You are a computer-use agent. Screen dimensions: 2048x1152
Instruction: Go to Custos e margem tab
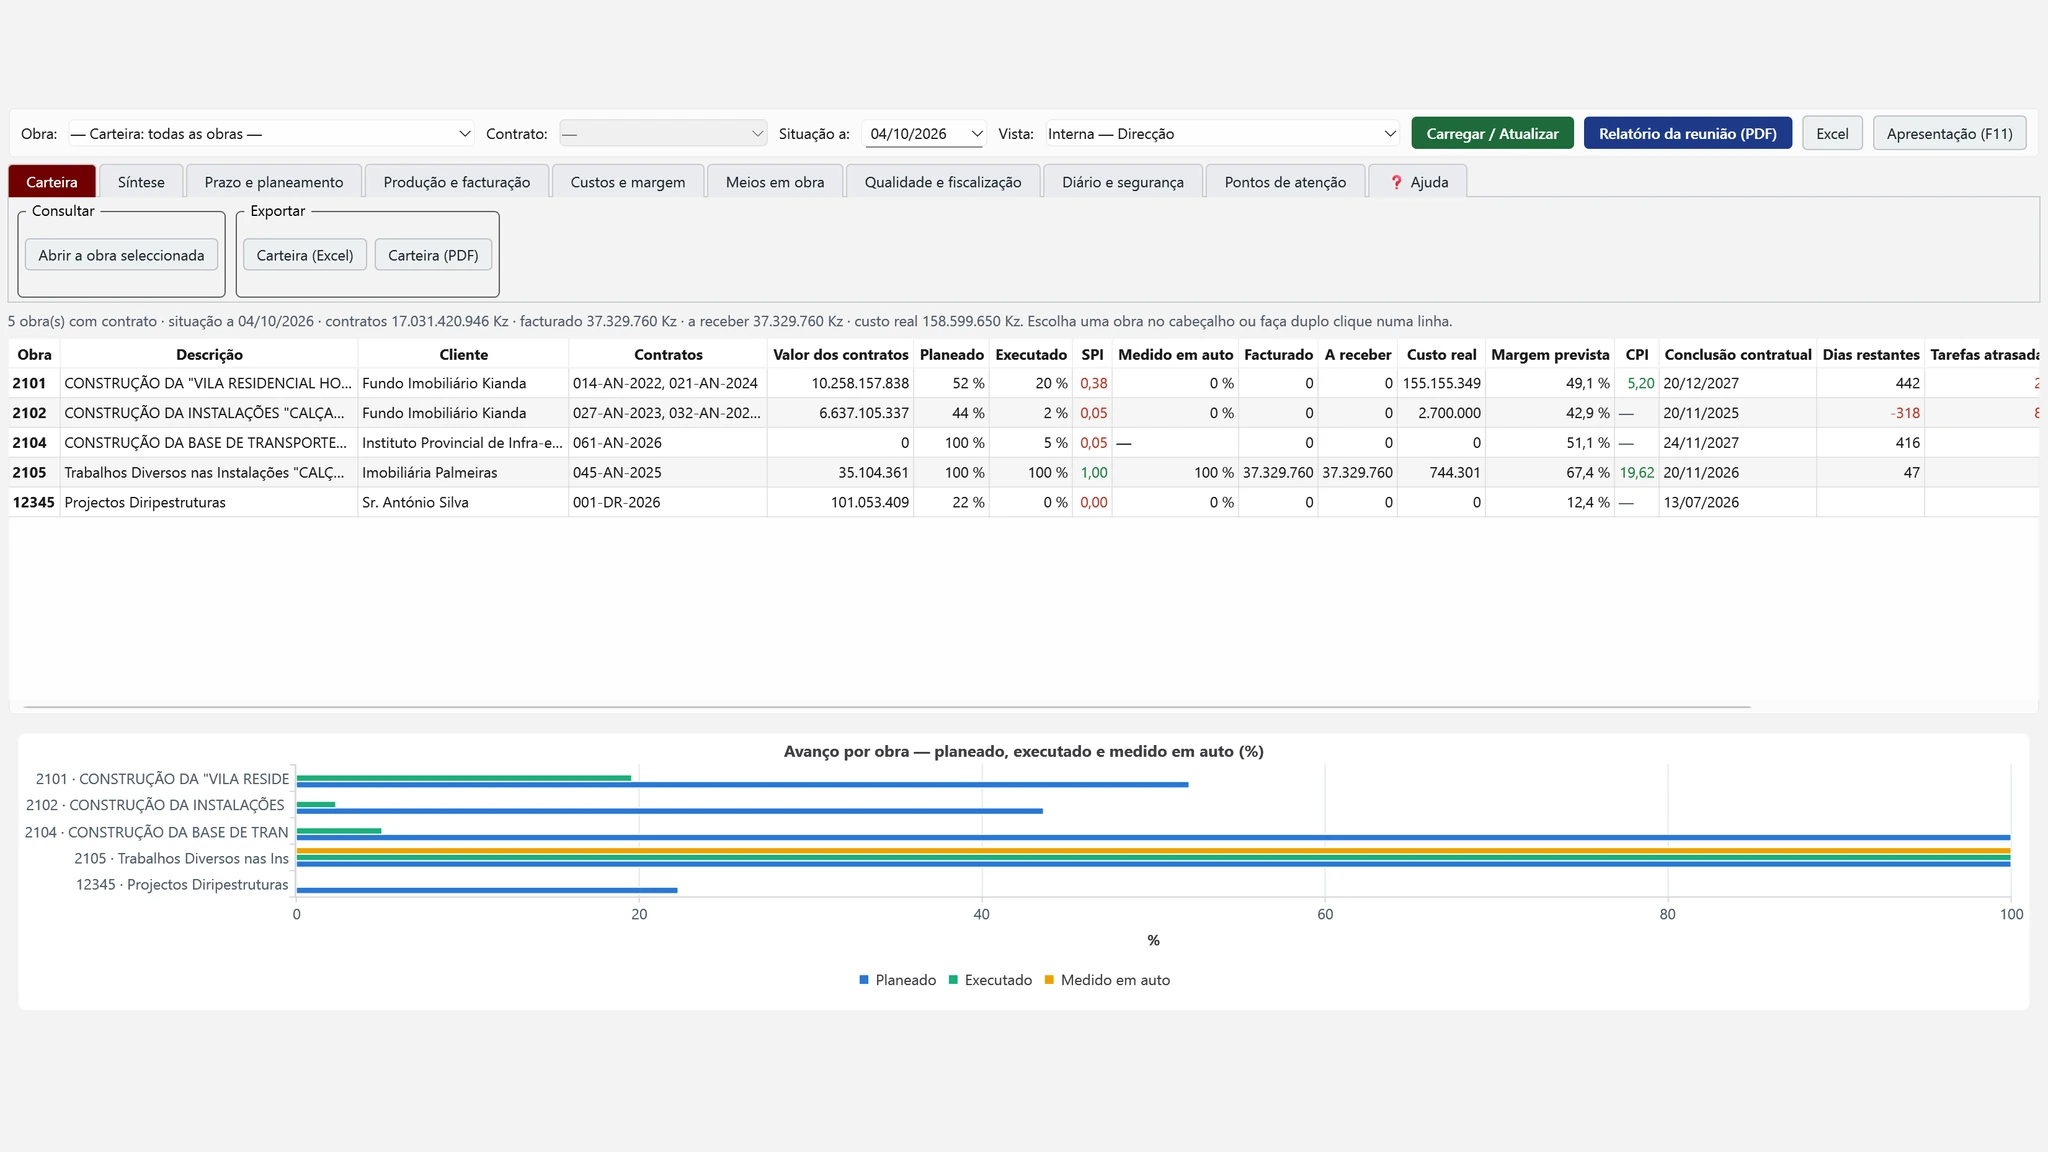click(628, 182)
